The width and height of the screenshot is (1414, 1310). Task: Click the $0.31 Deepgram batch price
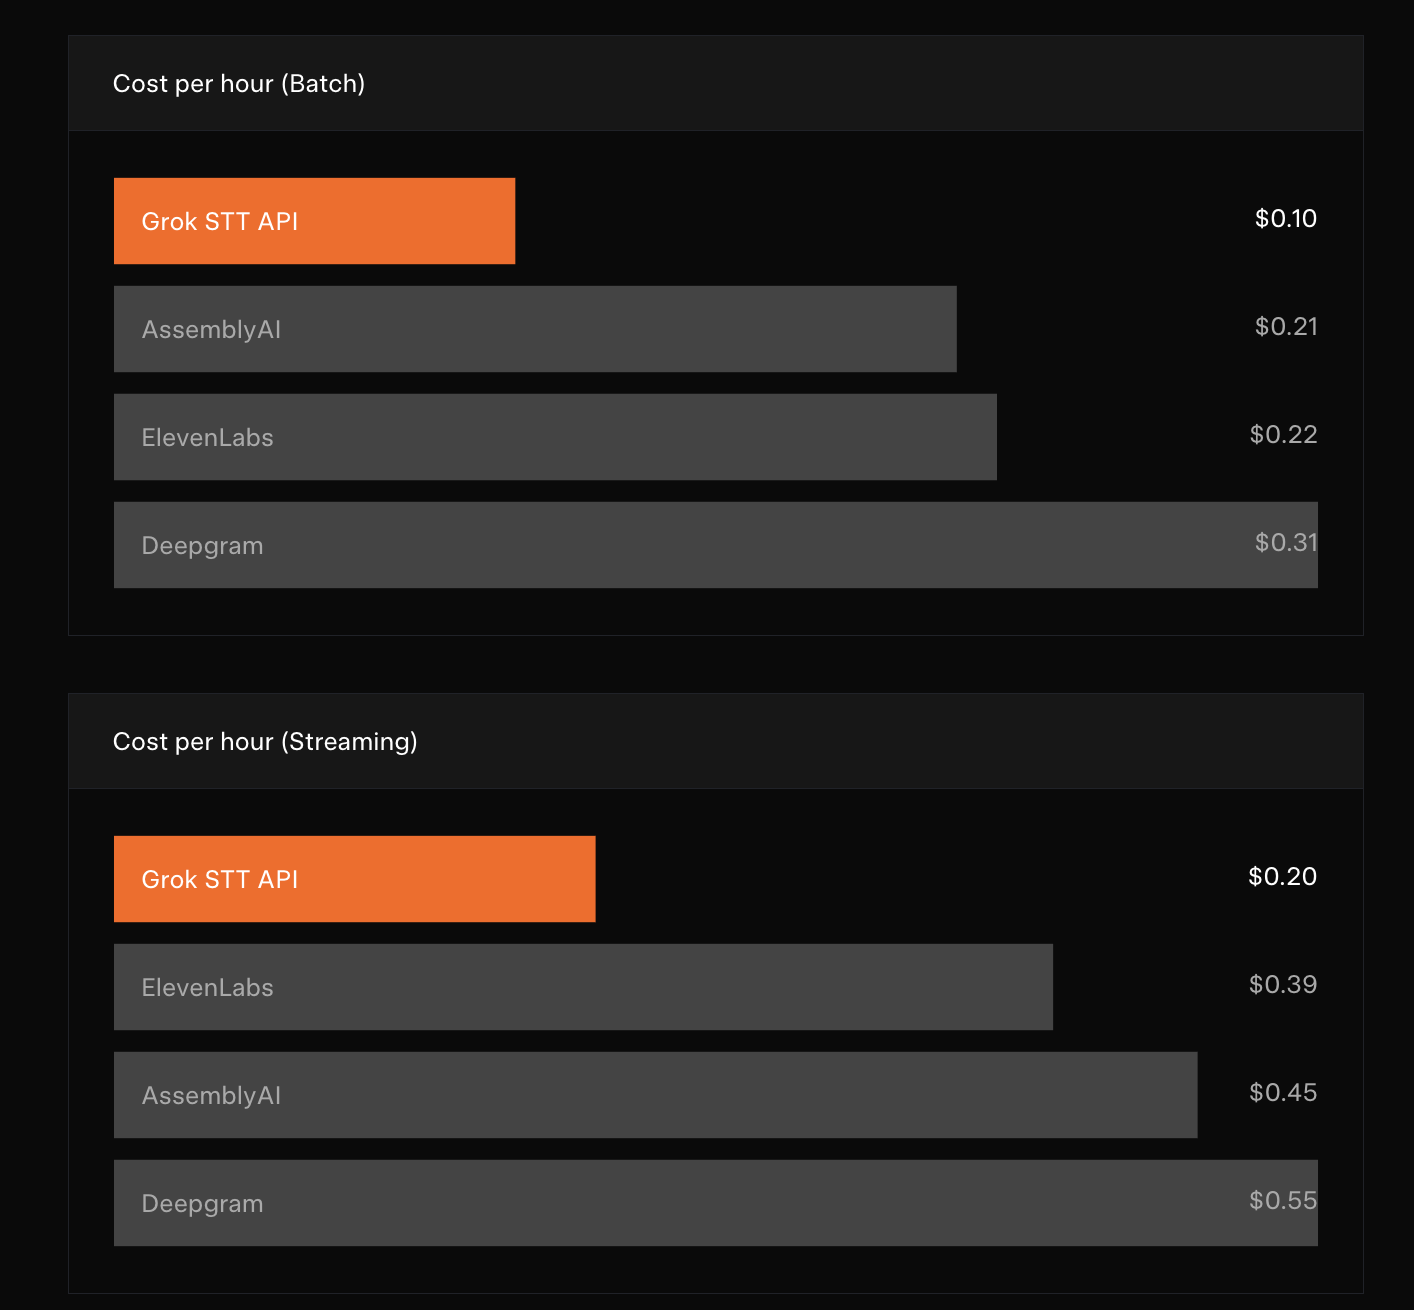(1286, 543)
